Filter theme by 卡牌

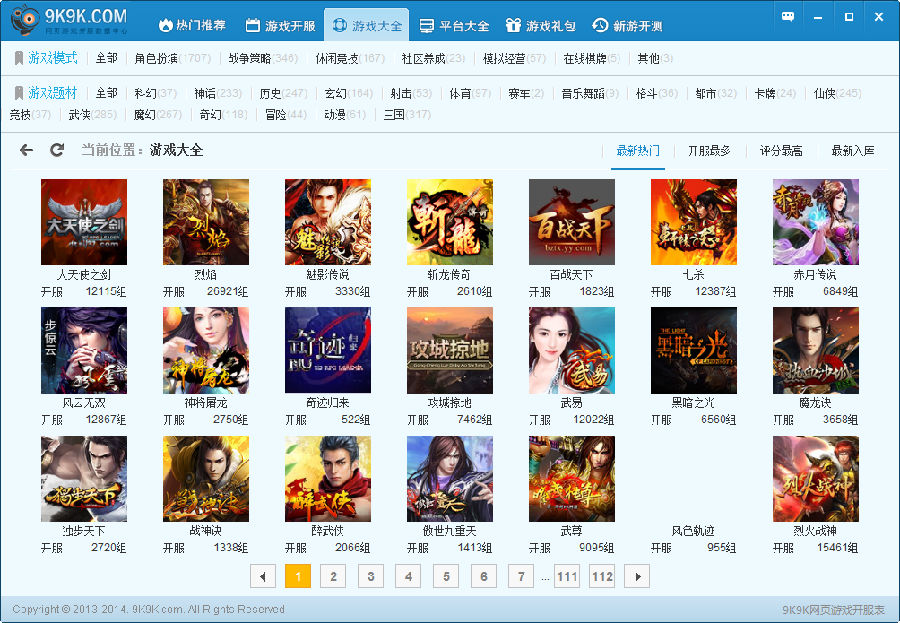775,93
